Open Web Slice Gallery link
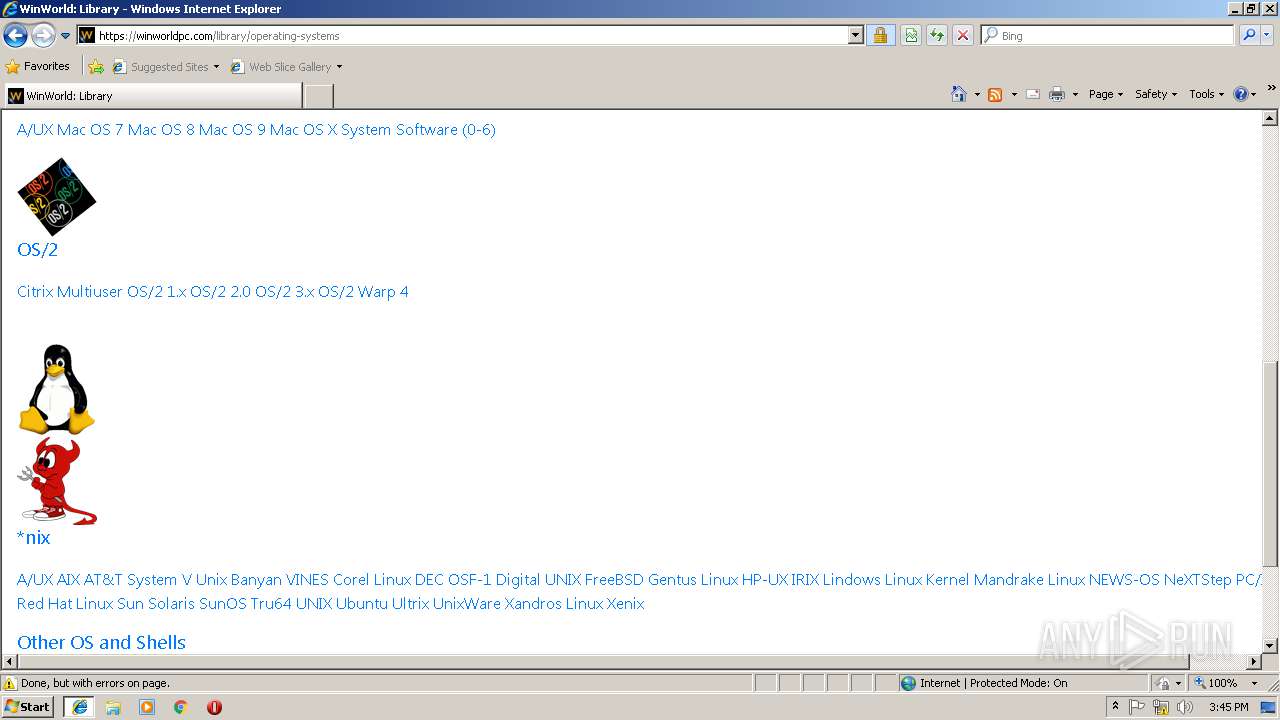 tap(286, 67)
